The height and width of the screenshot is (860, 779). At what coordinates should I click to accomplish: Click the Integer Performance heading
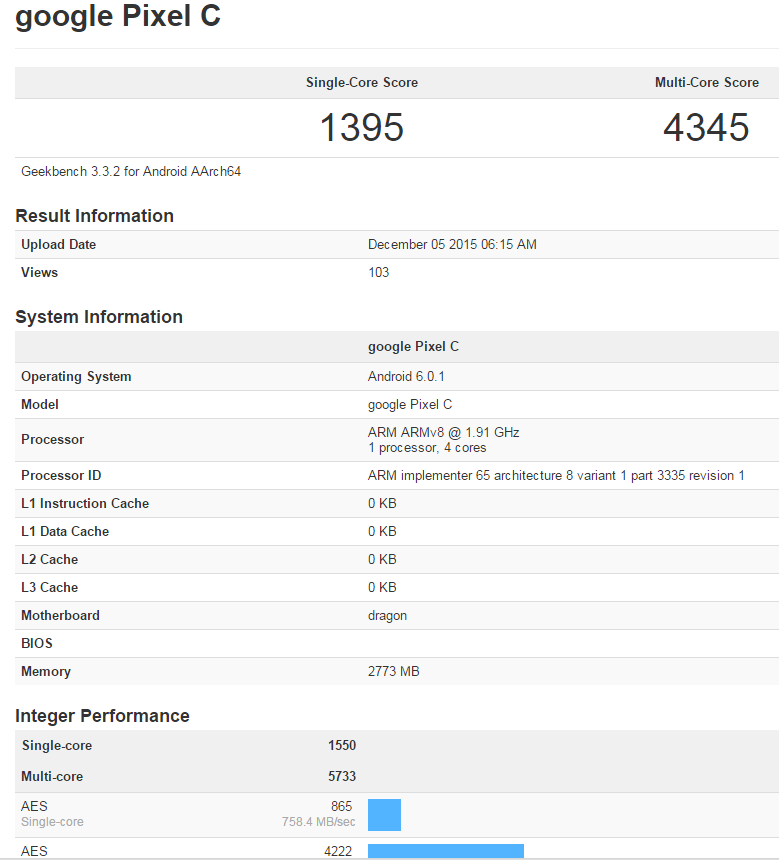103,716
